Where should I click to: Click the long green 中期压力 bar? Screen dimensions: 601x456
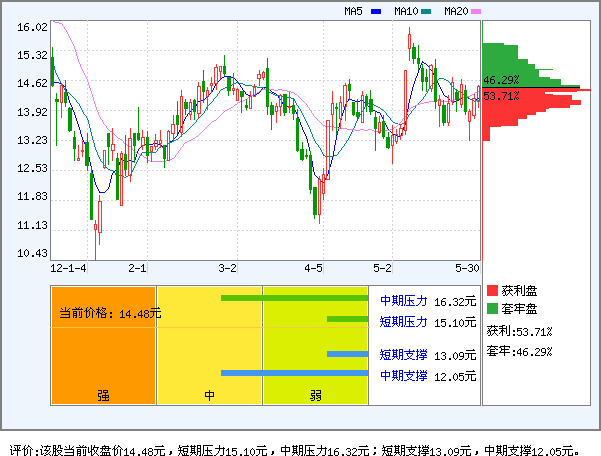point(295,298)
